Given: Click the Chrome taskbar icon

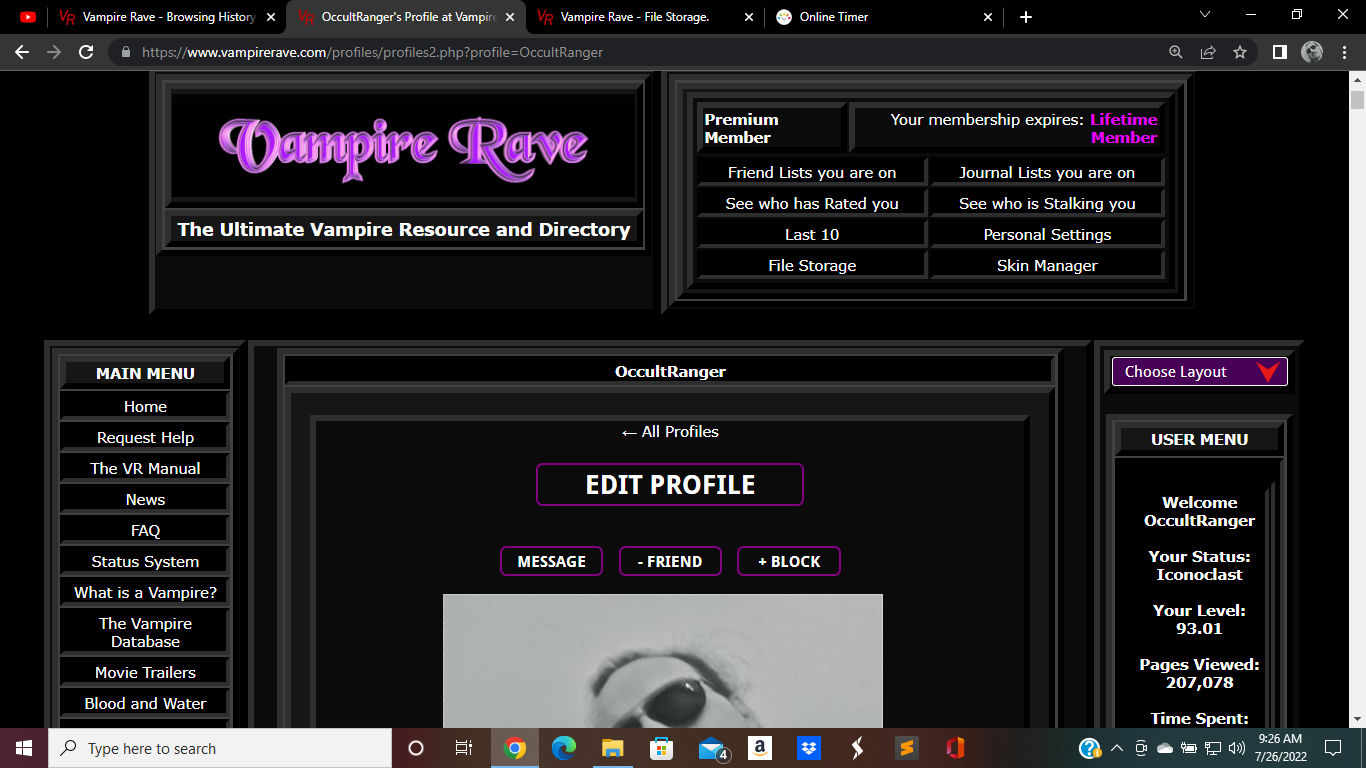Looking at the screenshot, I should click(515, 748).
